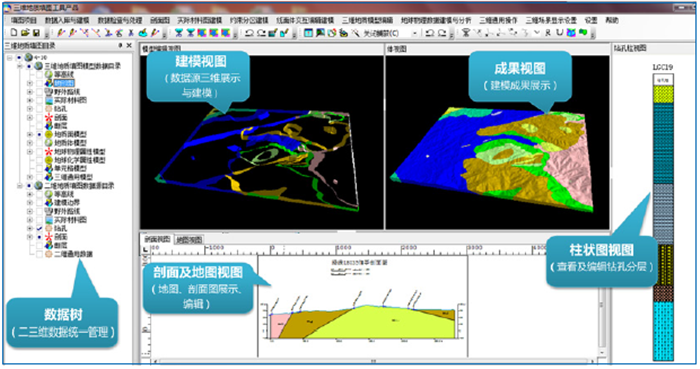Toggle the checkbox for 地球化学属性模型
This screenshot has width=700, height=369.
[x=39, y=160]
